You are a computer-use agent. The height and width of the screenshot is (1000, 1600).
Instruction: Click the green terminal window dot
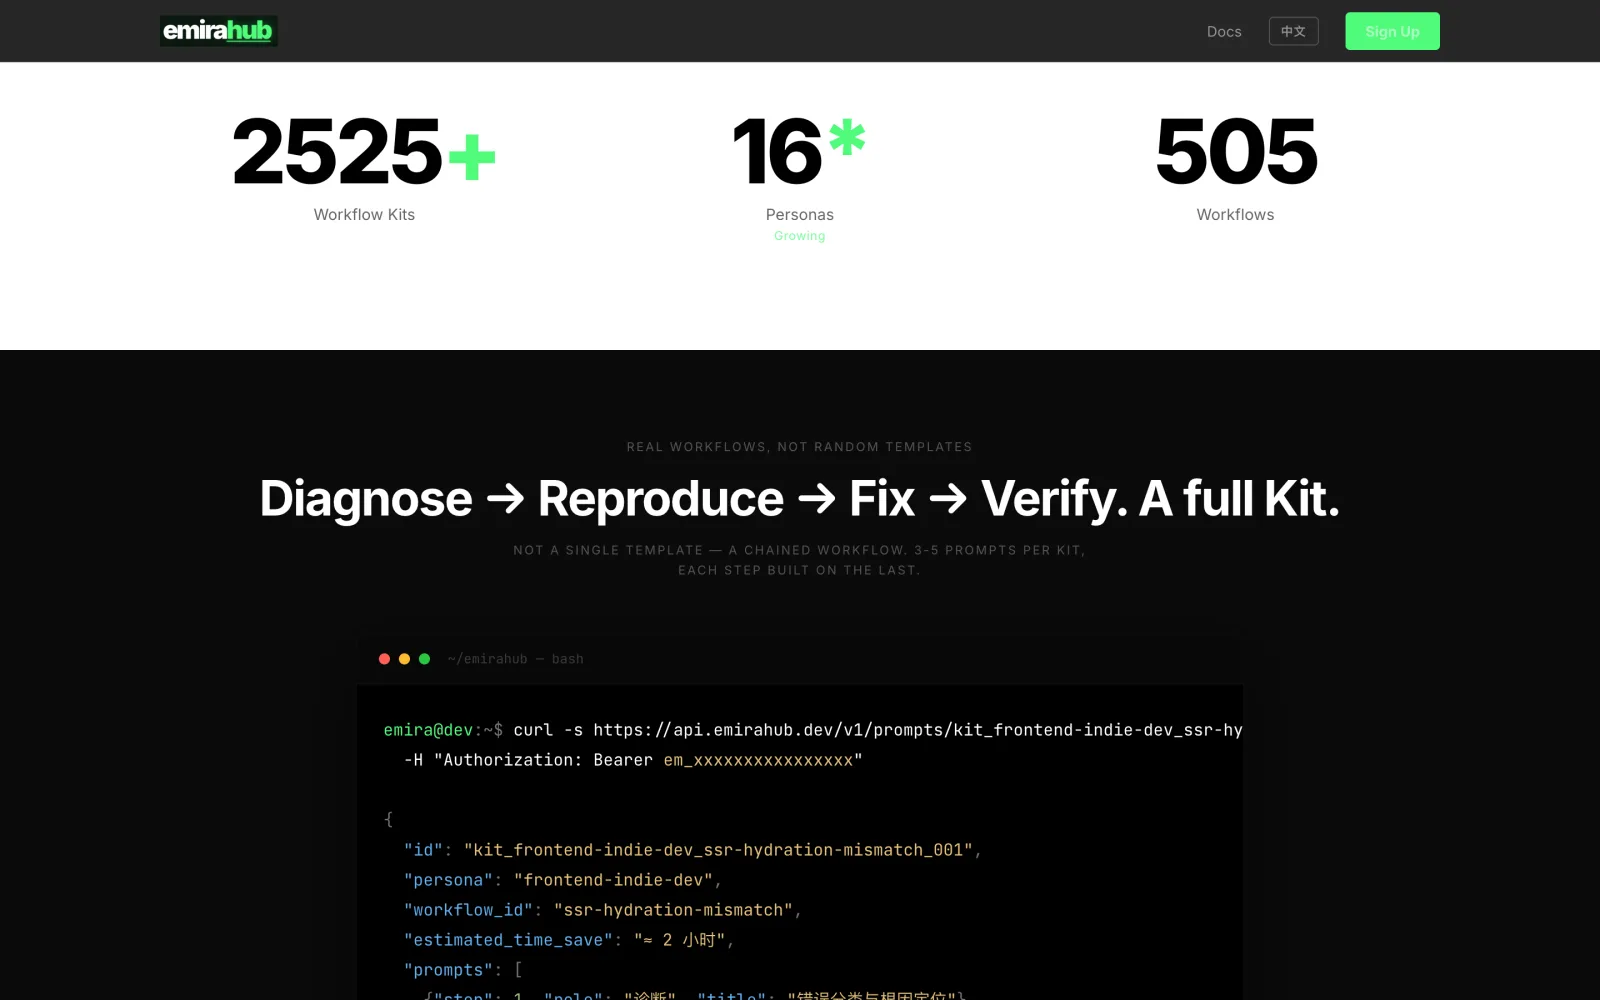coord(424,659)
